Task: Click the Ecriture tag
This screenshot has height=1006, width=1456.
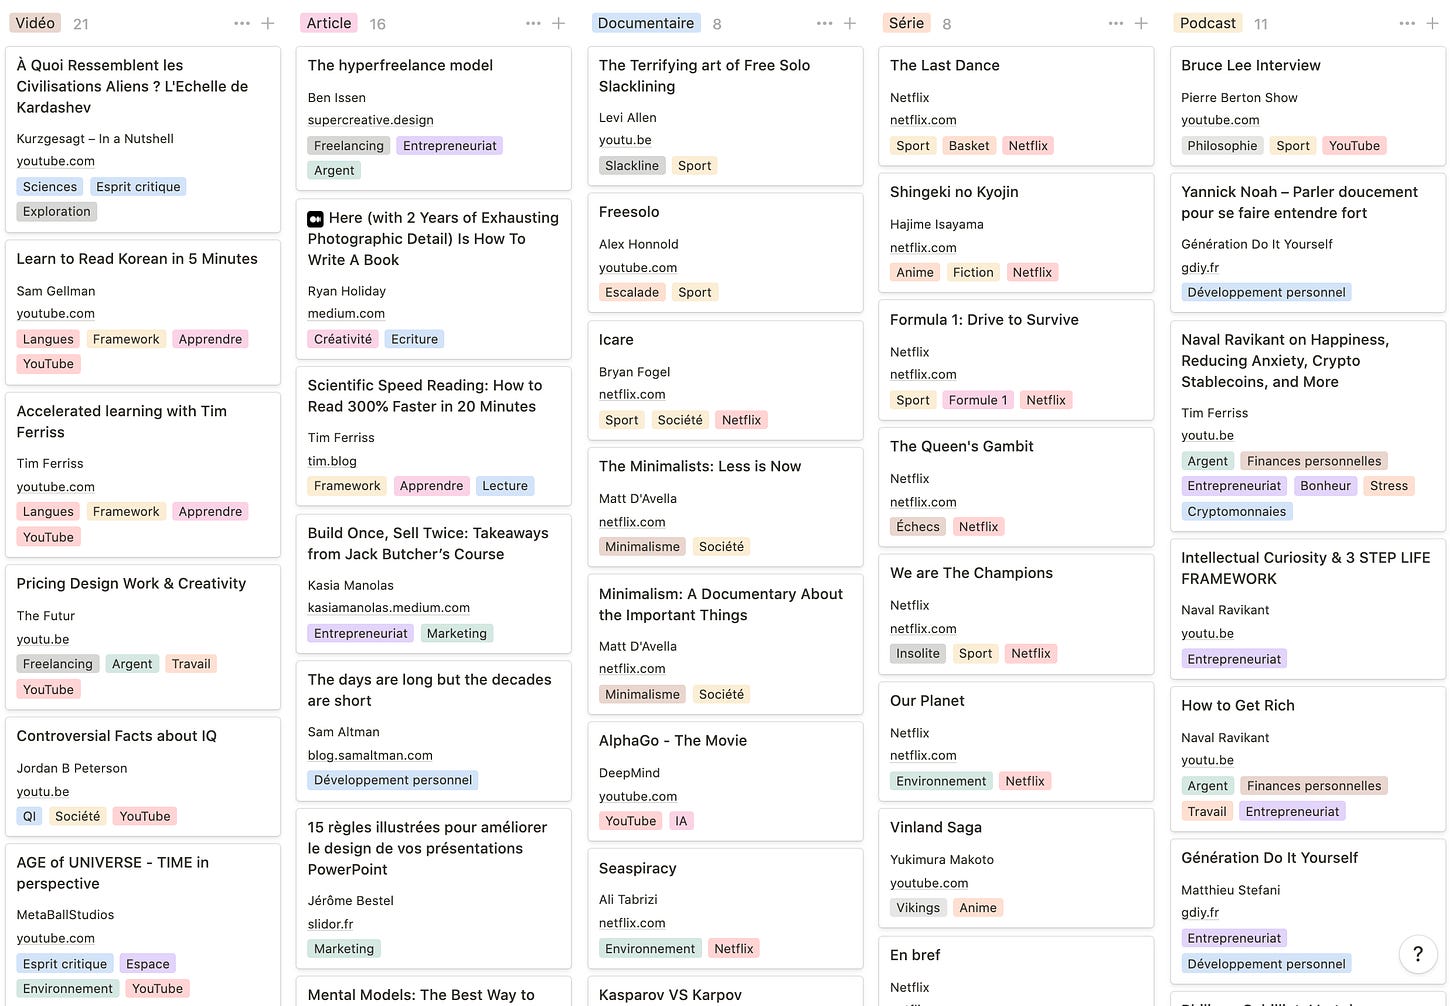Action: click(415, 339)
